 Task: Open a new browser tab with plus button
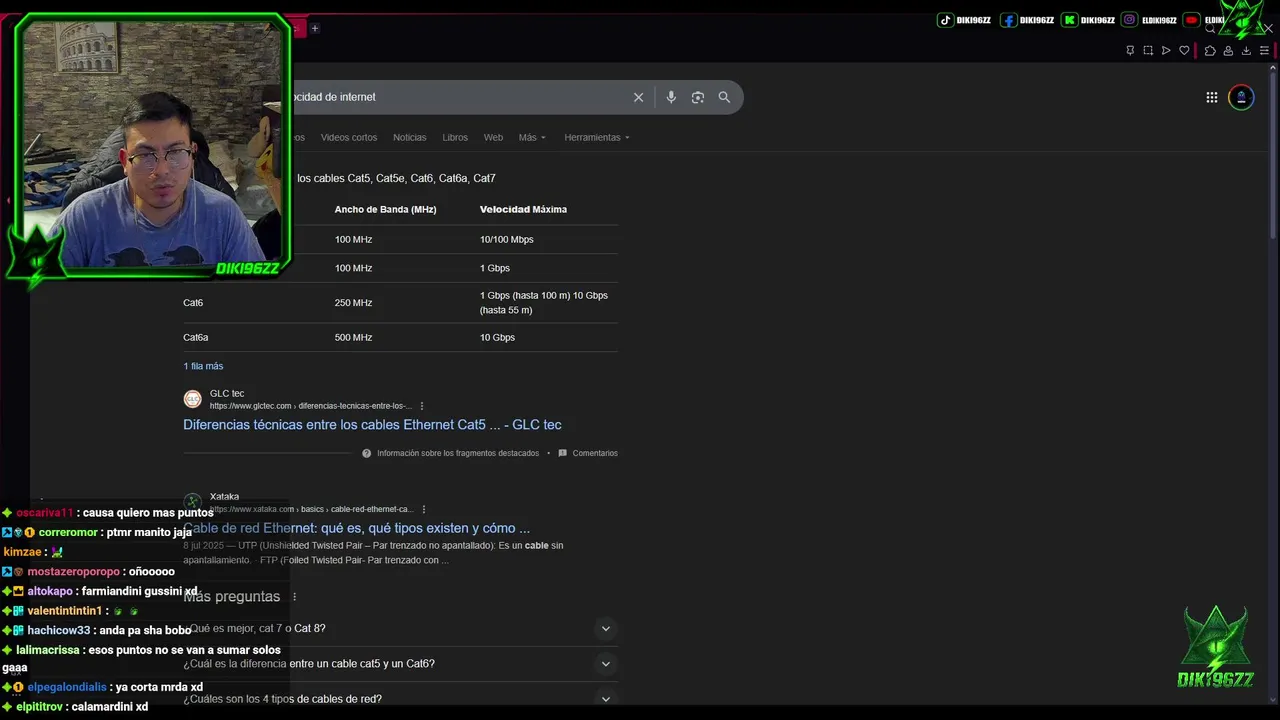(x=314, y=28)
